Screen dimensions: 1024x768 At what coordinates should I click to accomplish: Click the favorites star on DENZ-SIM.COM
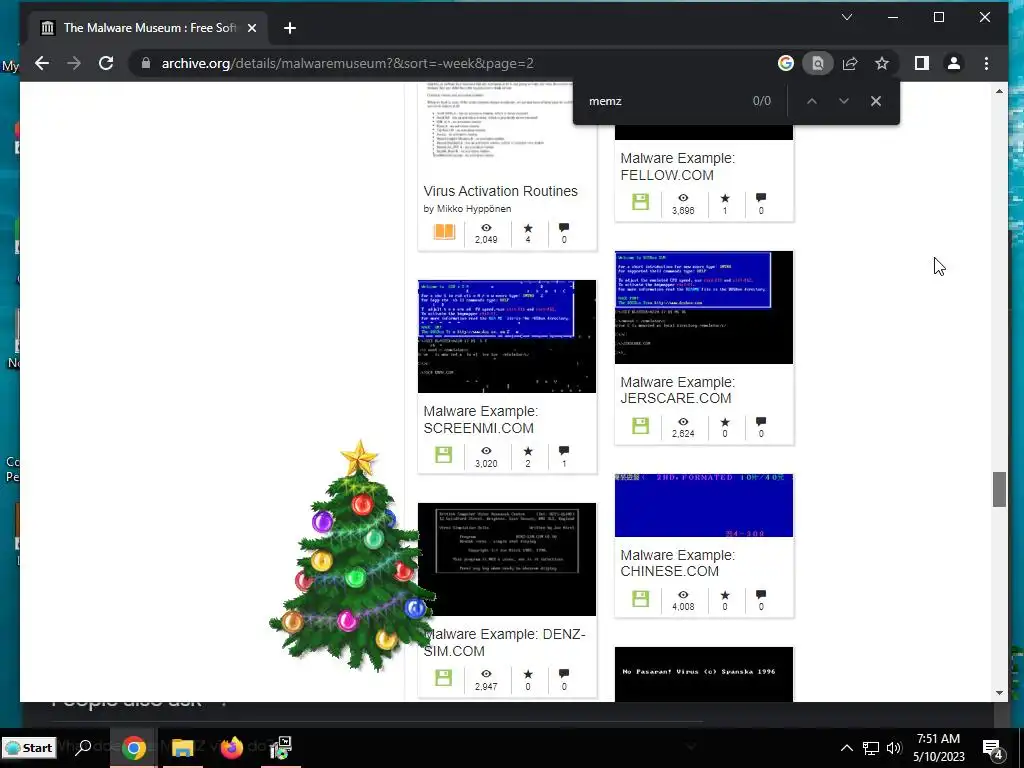[528, 674]
